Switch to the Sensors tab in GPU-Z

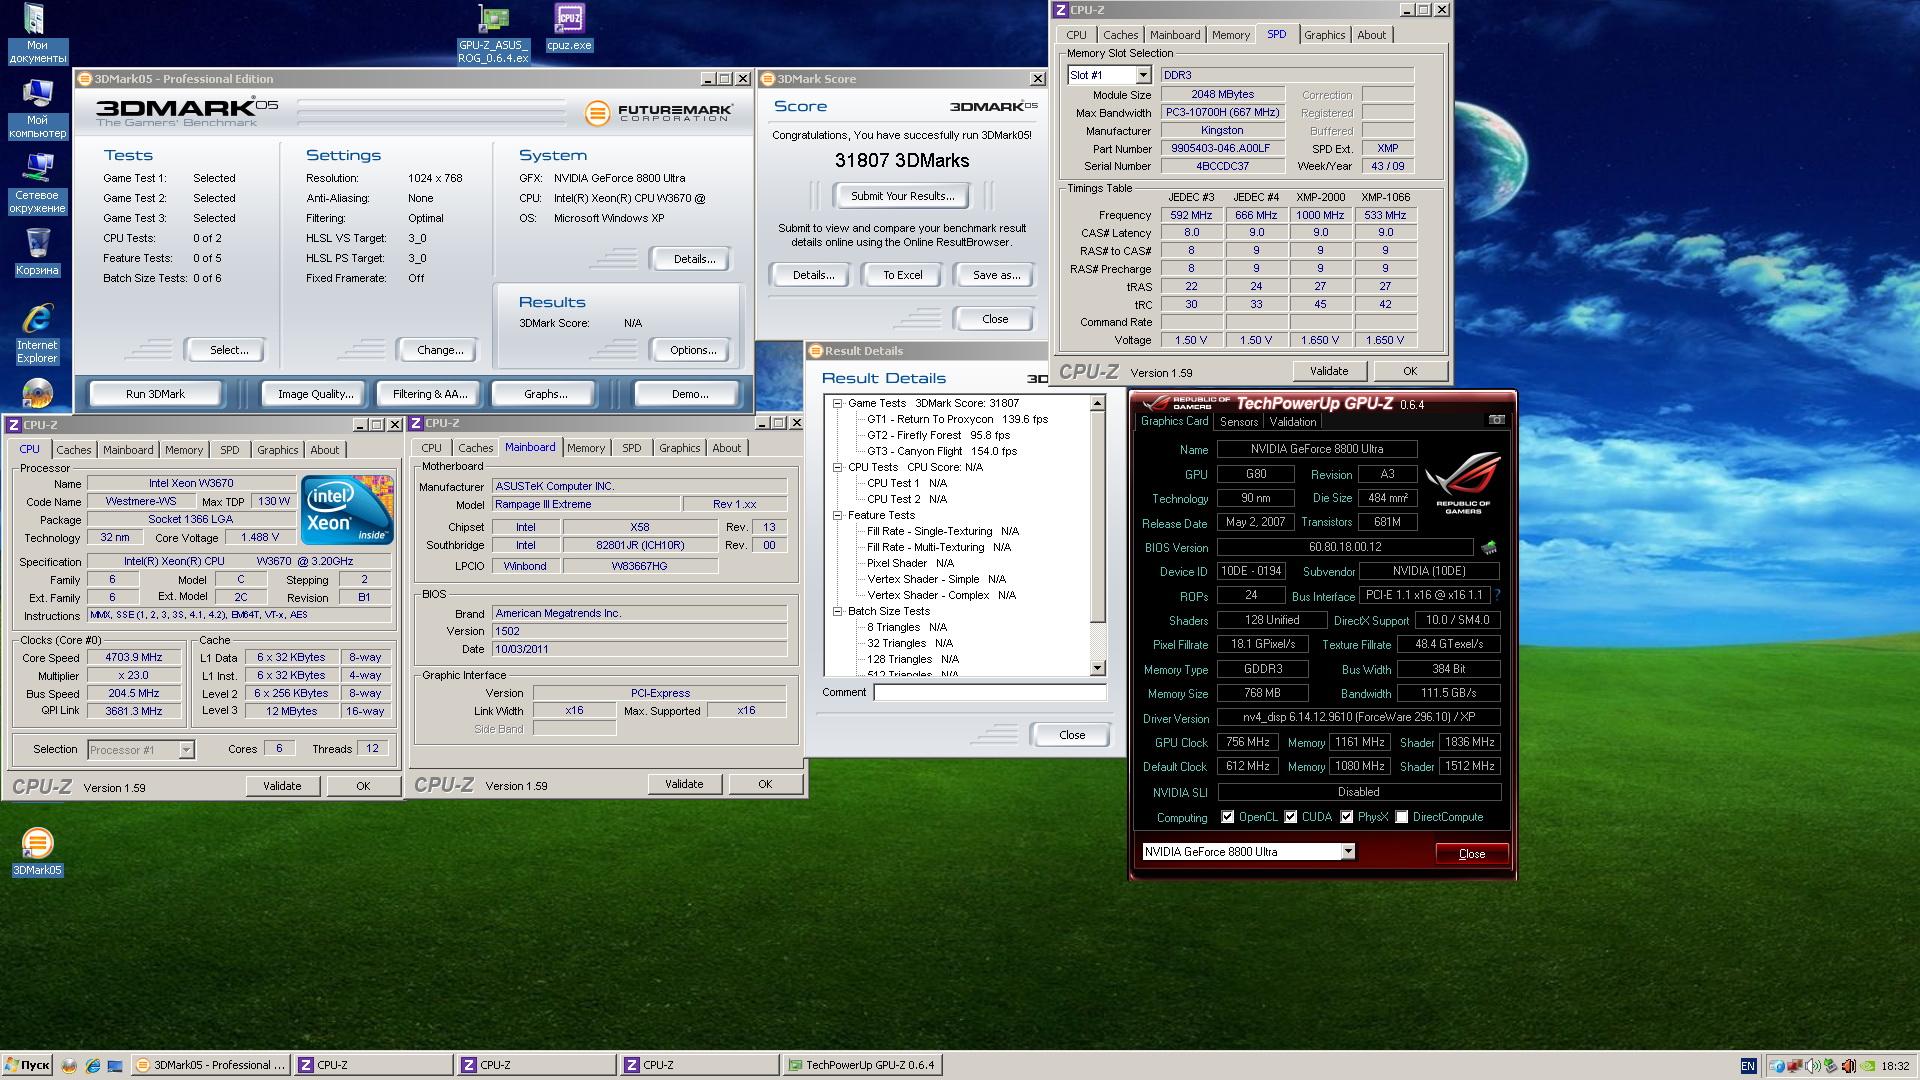tap(1239, 422)
